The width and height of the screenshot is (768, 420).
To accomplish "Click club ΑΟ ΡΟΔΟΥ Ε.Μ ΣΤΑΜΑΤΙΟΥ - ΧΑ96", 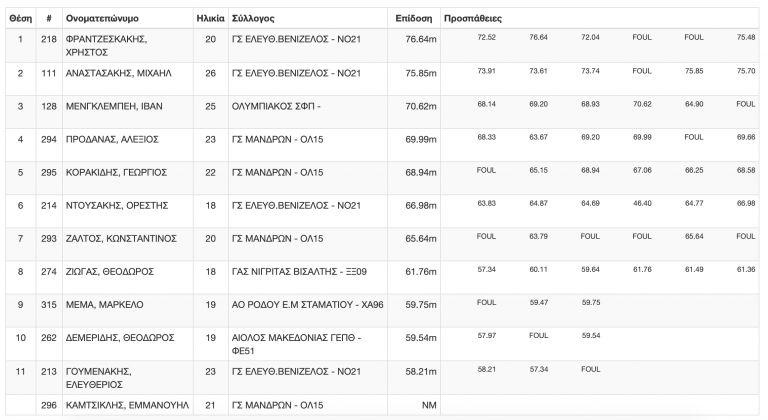I will coord(308,305).
